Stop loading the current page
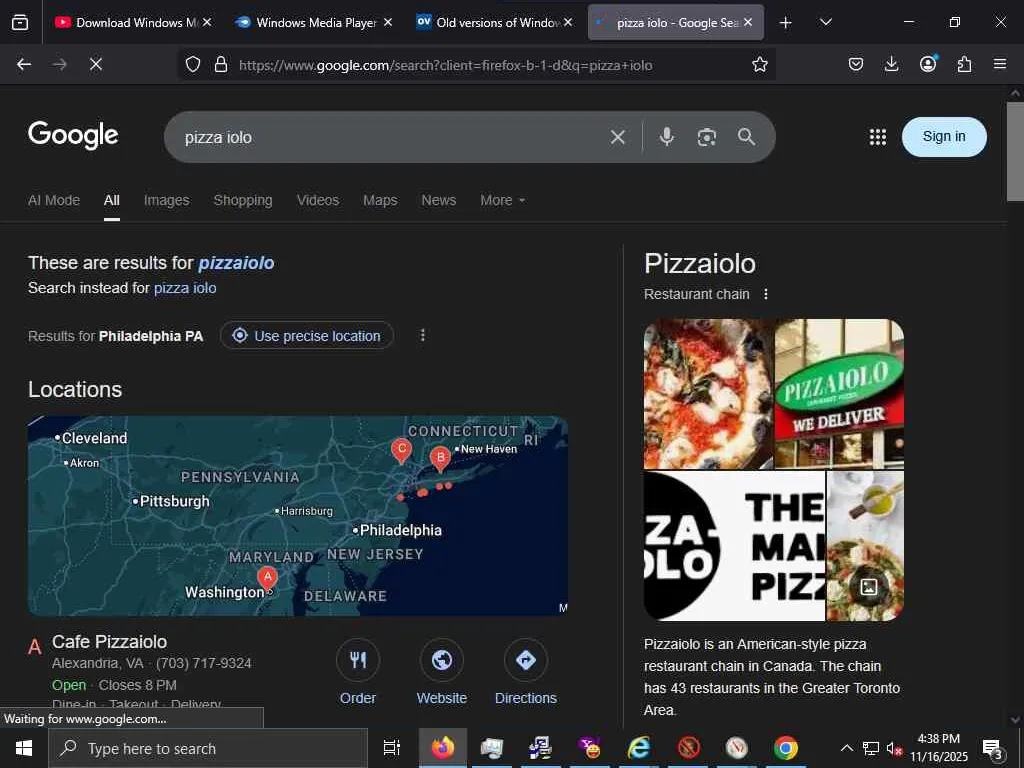The height and width of the screenshot is (768, 1024). click(x=95, y=64)
